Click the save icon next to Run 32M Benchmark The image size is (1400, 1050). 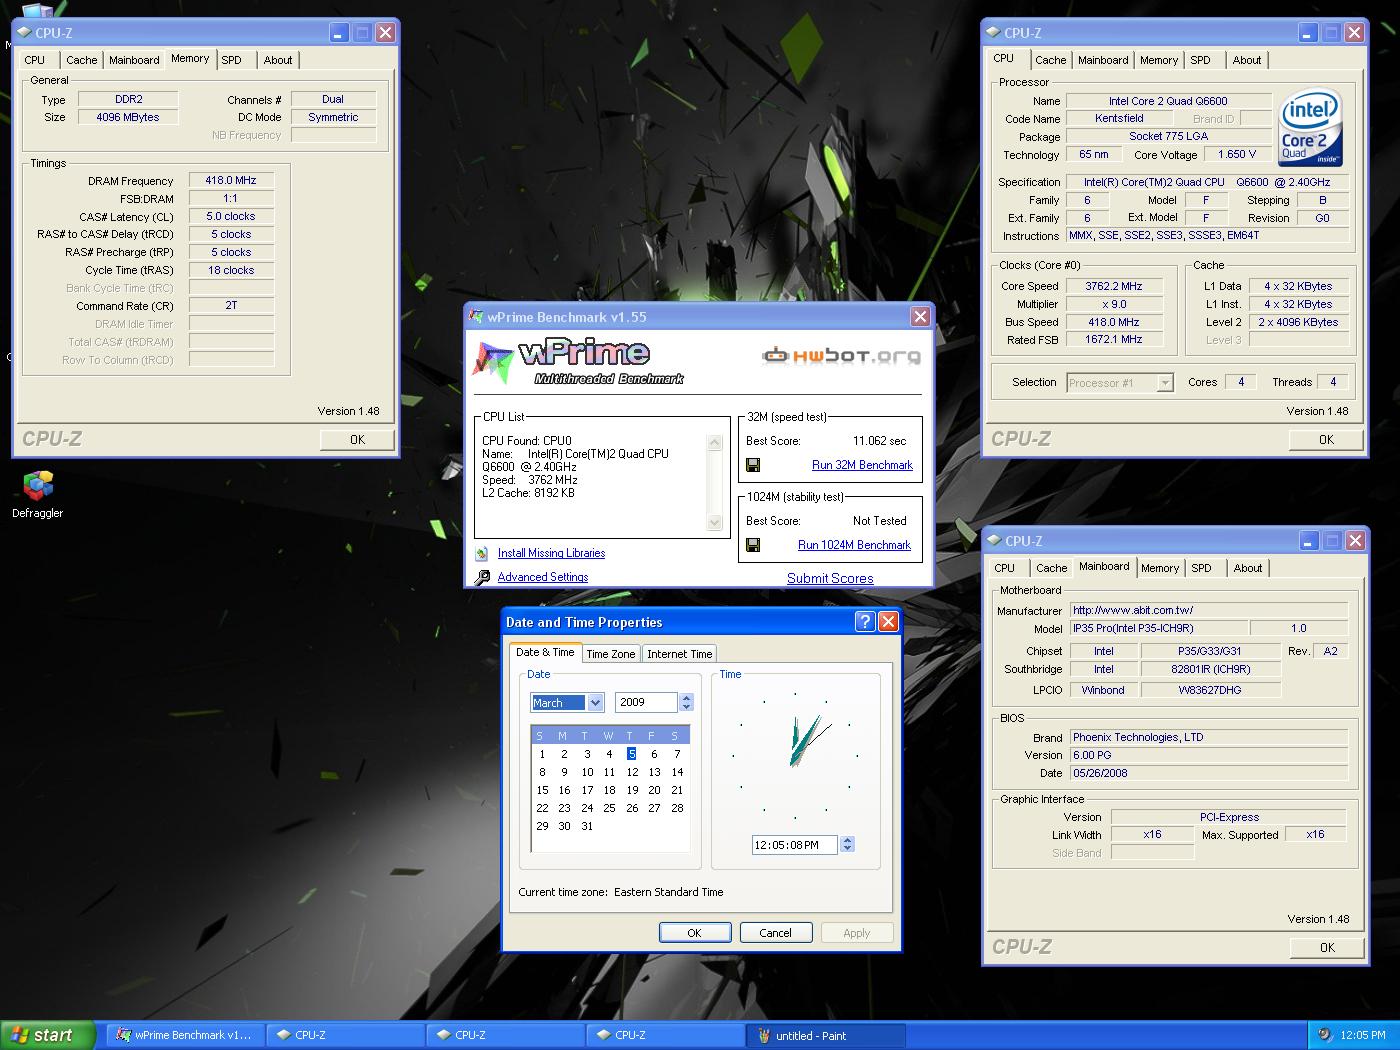coord(753,465)
